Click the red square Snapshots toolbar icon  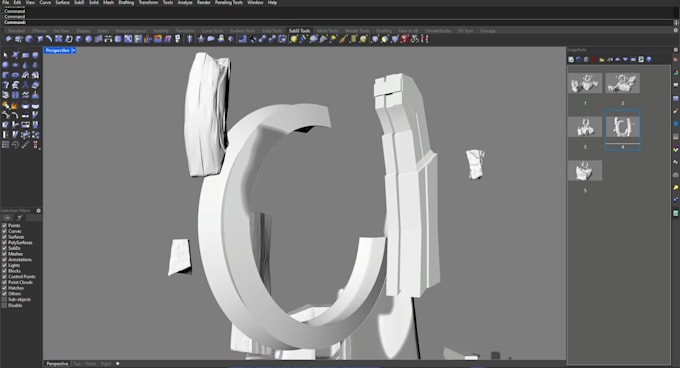(594, 59)
